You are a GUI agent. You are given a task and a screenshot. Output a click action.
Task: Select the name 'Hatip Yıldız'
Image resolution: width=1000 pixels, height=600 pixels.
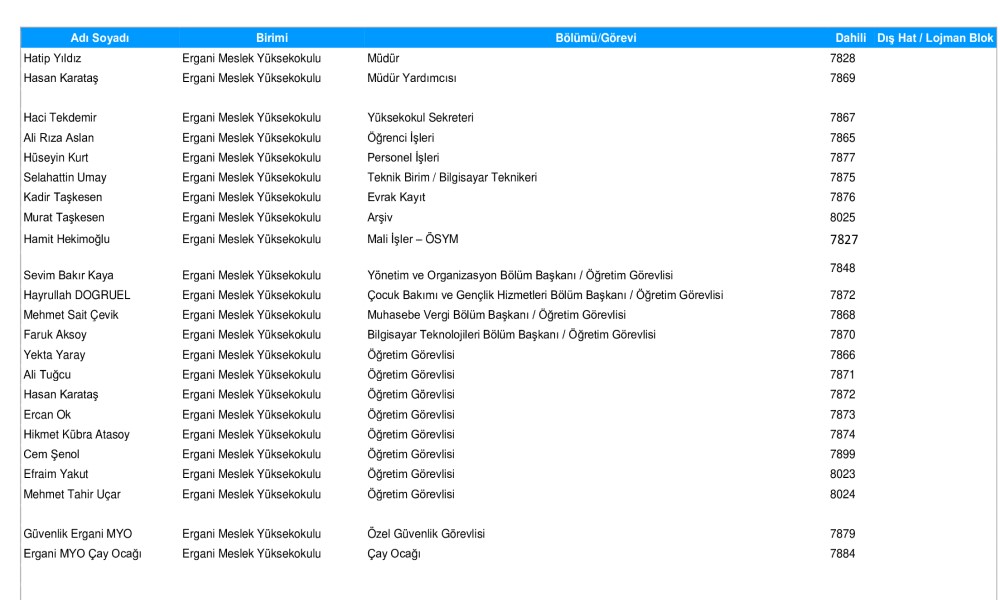(x=52, y=59)
